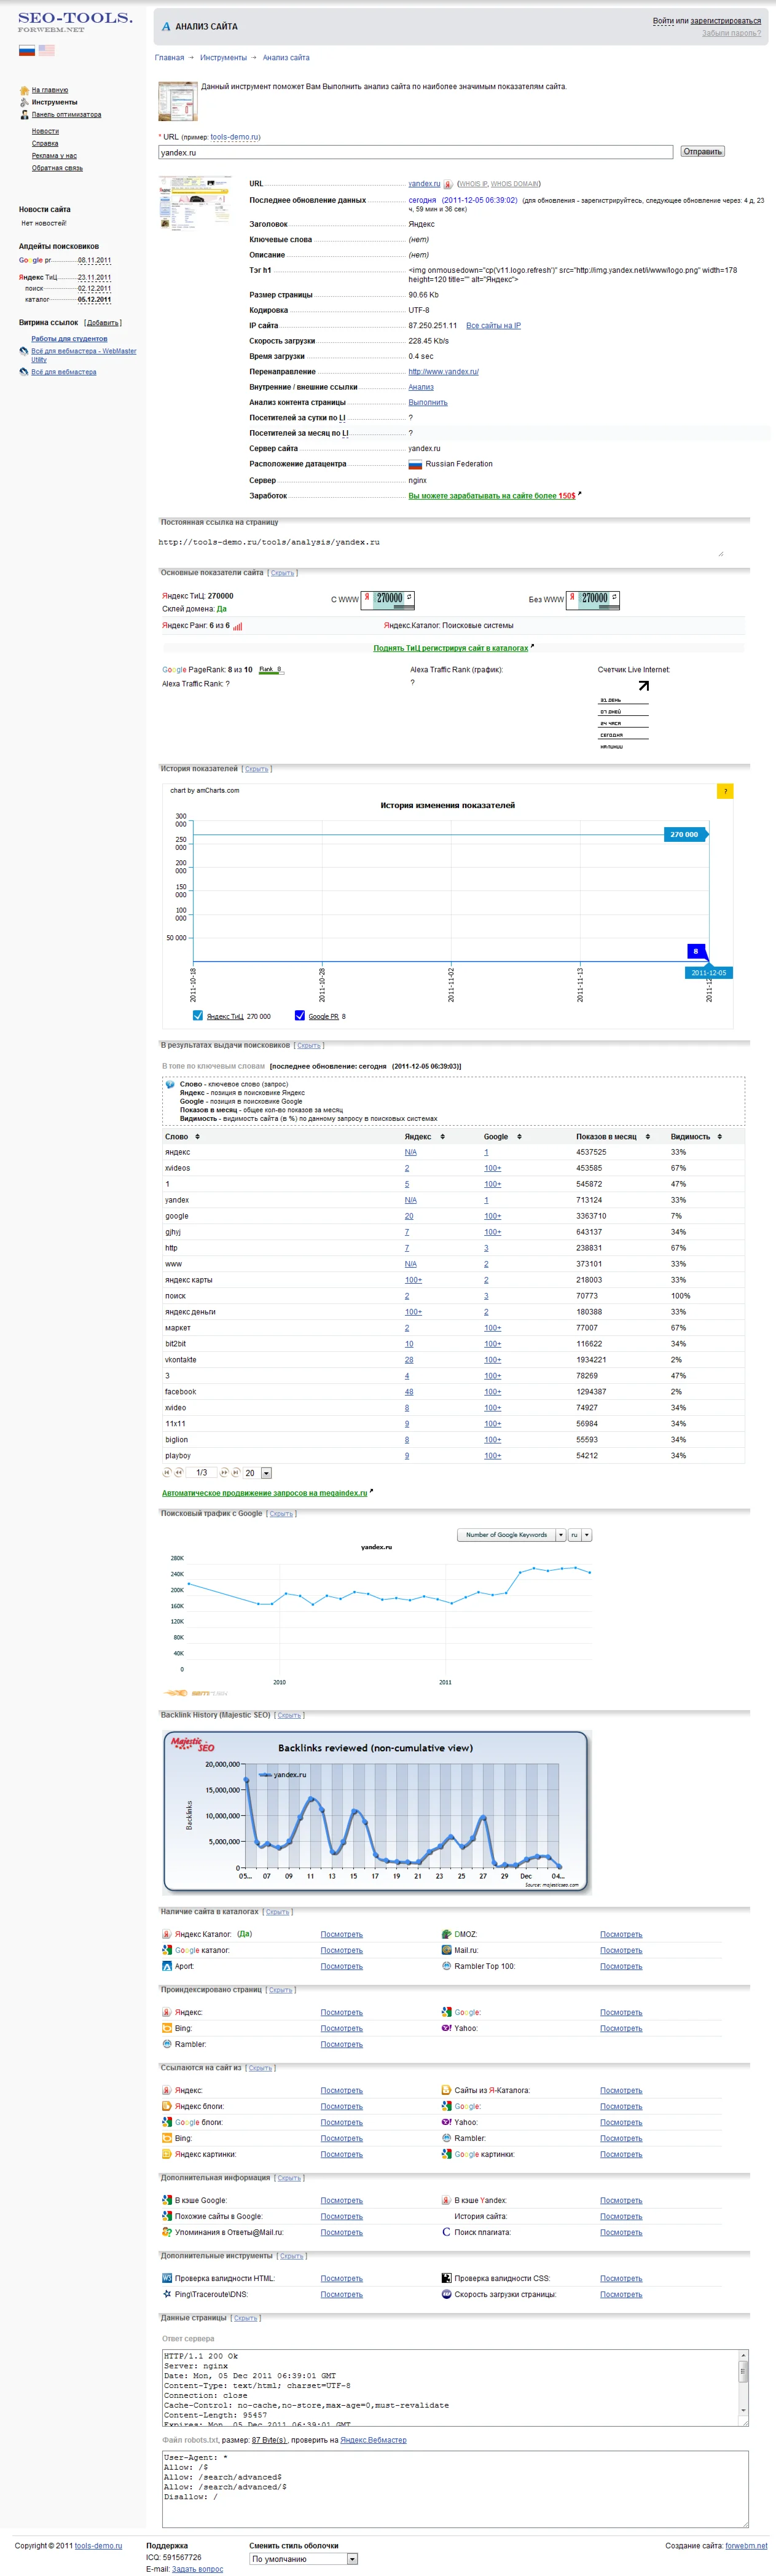This screenshot has height=2576, width=776.
Task: Switch site language via US flag
Action: 46,49
